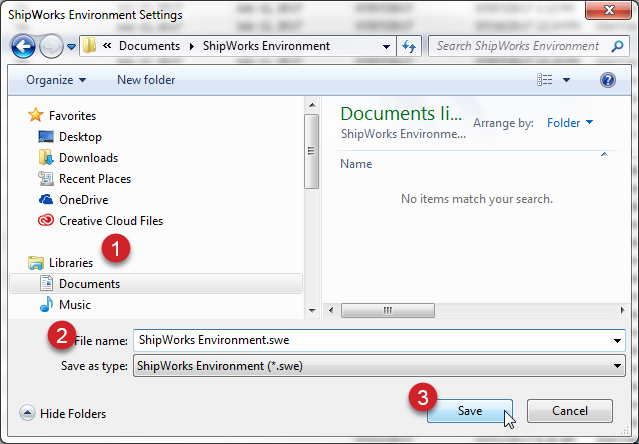Click Hide Folders to collapse navigation pane
The height and width of the screenshot is (444, 639).
tap(73, 413)
